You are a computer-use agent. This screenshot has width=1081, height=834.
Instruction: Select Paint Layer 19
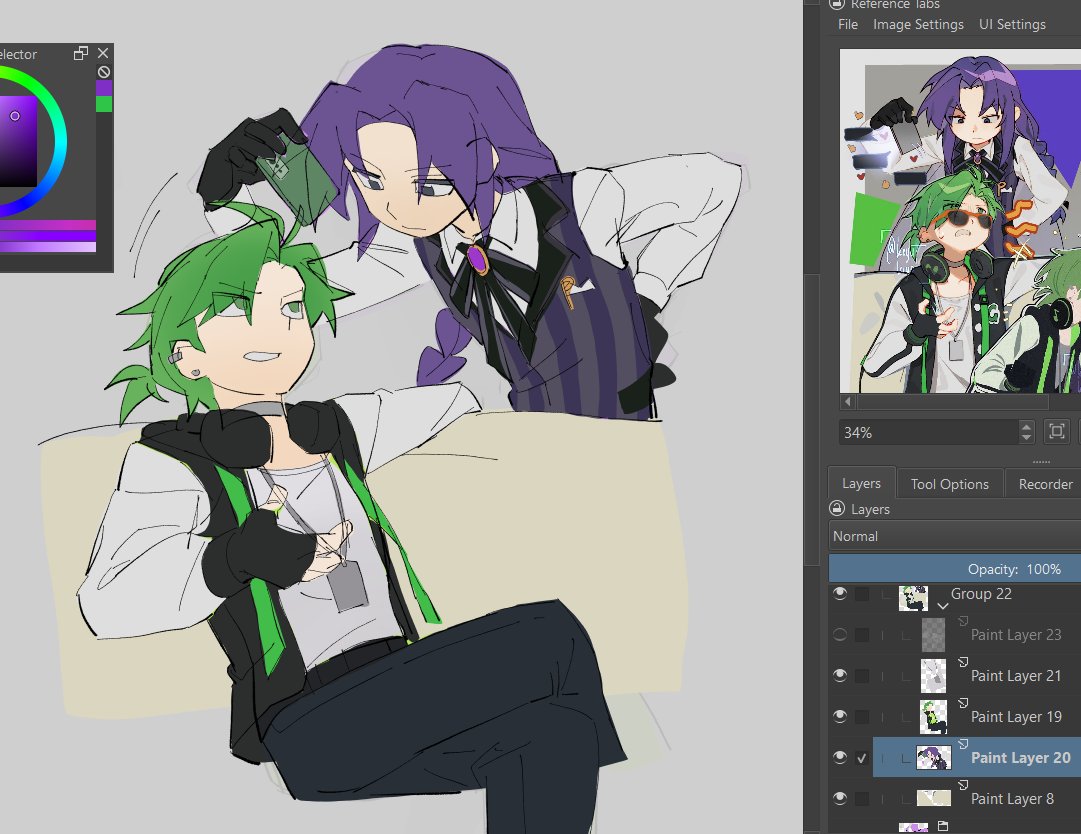[1016, 717]
